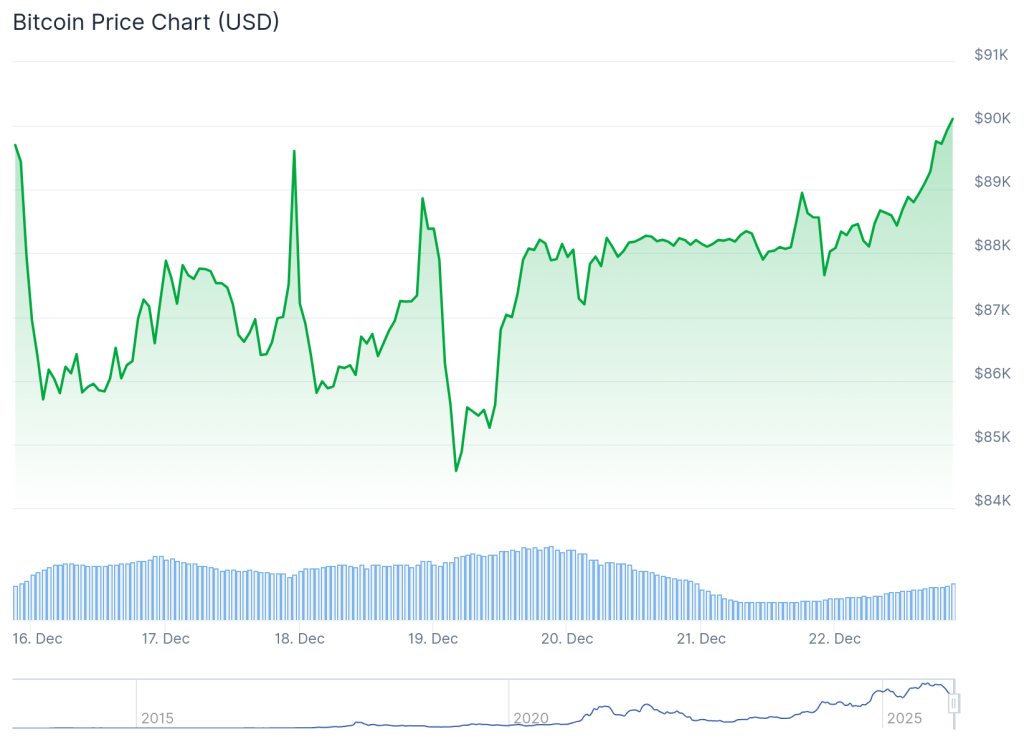Click the lowest price dip on 19 Dec
Viewport: 1024px width, 747px height.
point(456,470)
